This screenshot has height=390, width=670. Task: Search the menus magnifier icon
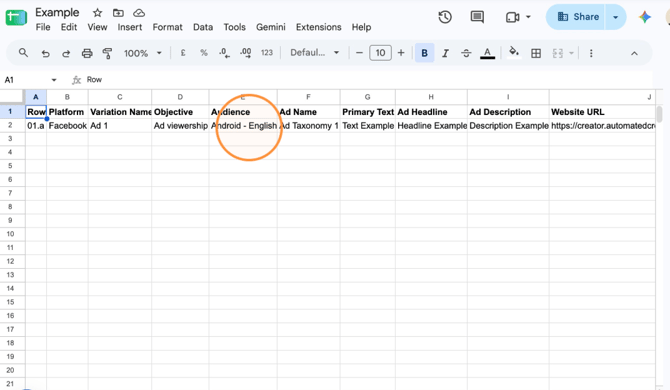(24, 53)
